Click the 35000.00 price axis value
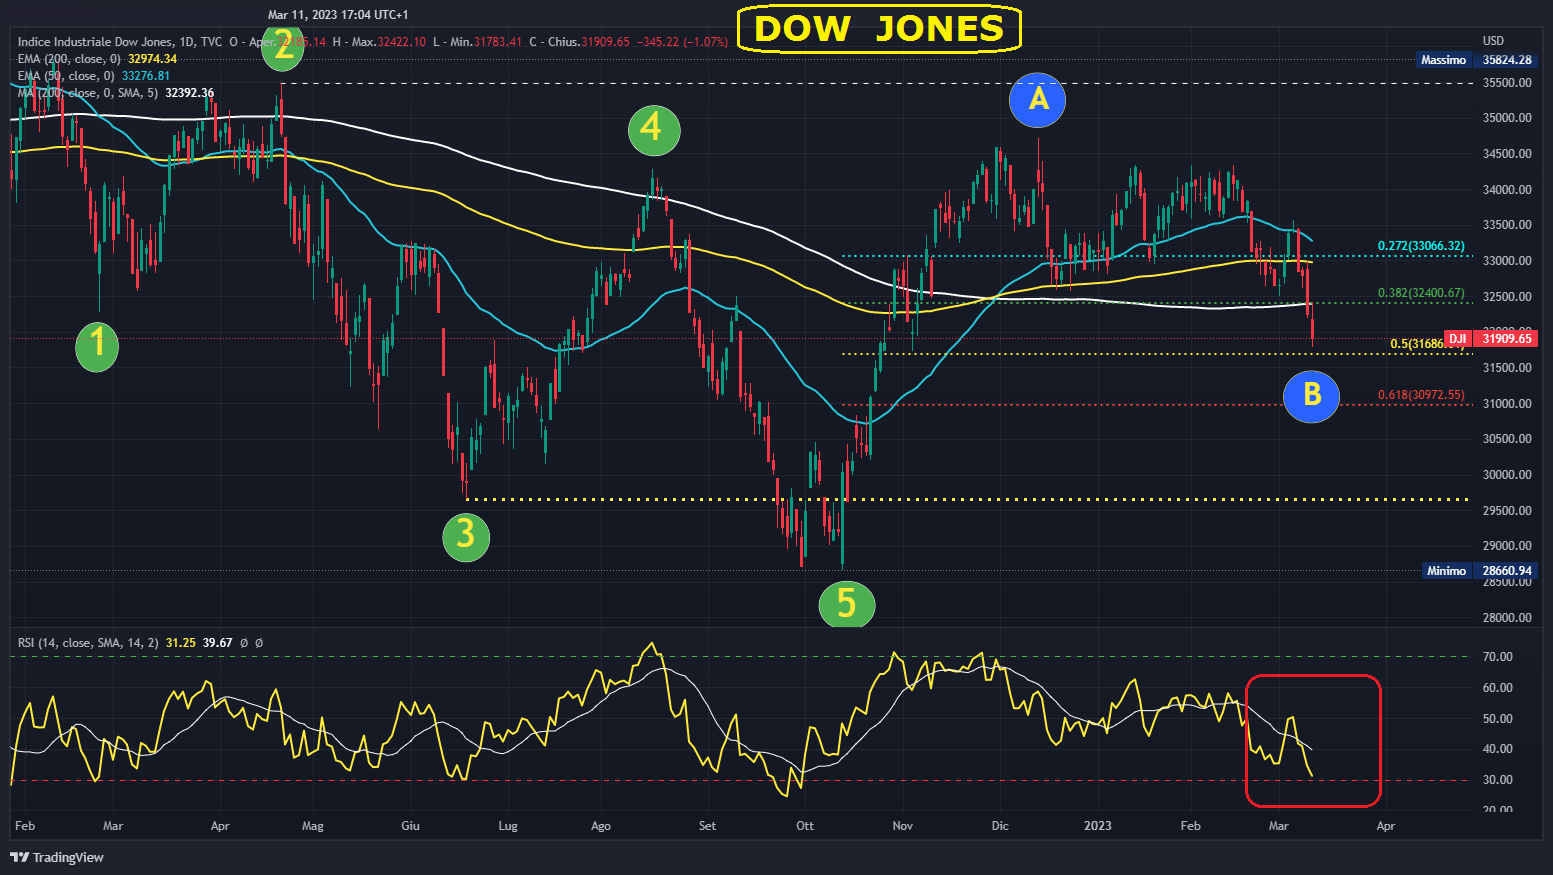 pyautogui.click(x=1507, y=118)
